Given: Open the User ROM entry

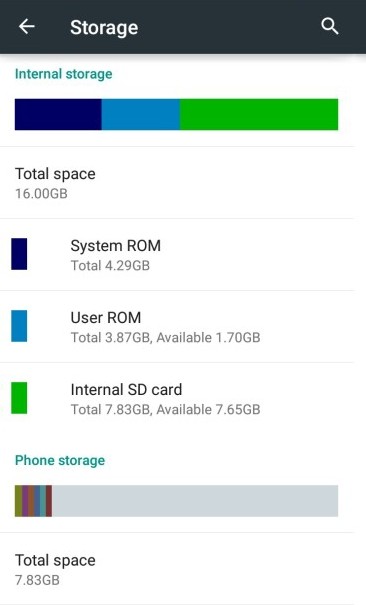Looking at the screenshot, I should pyautogui.click(x=177, y=327).
